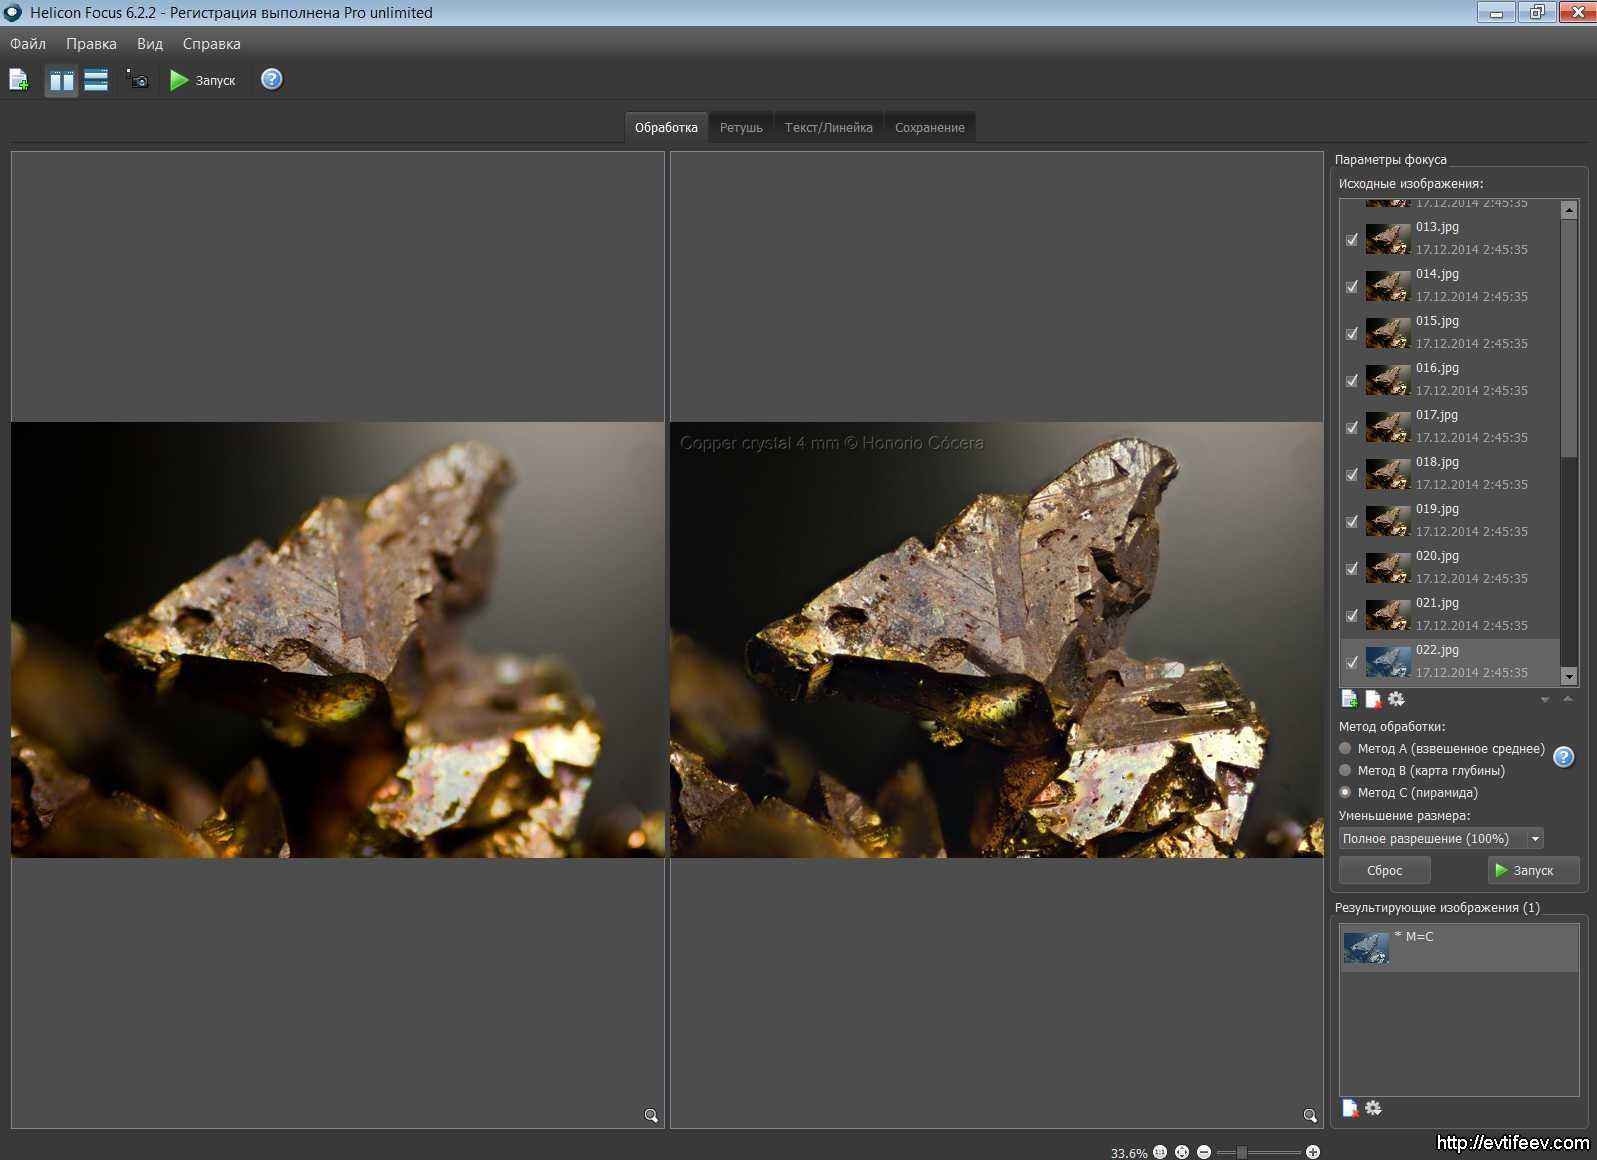This screenshot has height=1160, width=1597.
Task: Open help from the blue toolbar question icon
Action: [x=272, y=79]
